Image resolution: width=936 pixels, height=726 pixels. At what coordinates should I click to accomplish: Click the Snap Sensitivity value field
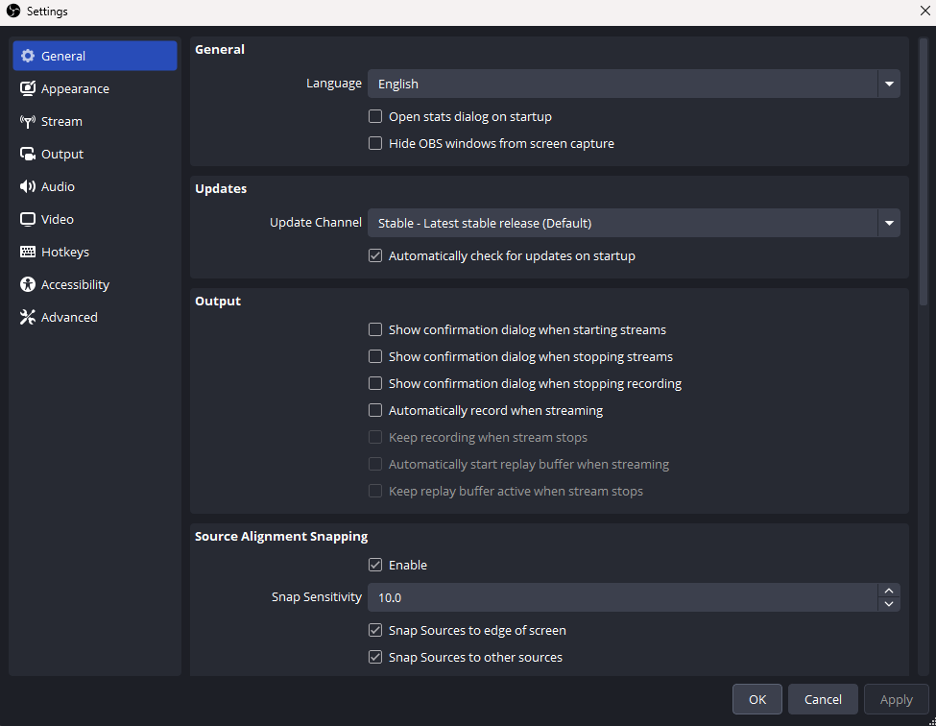(x=620, y=598)
